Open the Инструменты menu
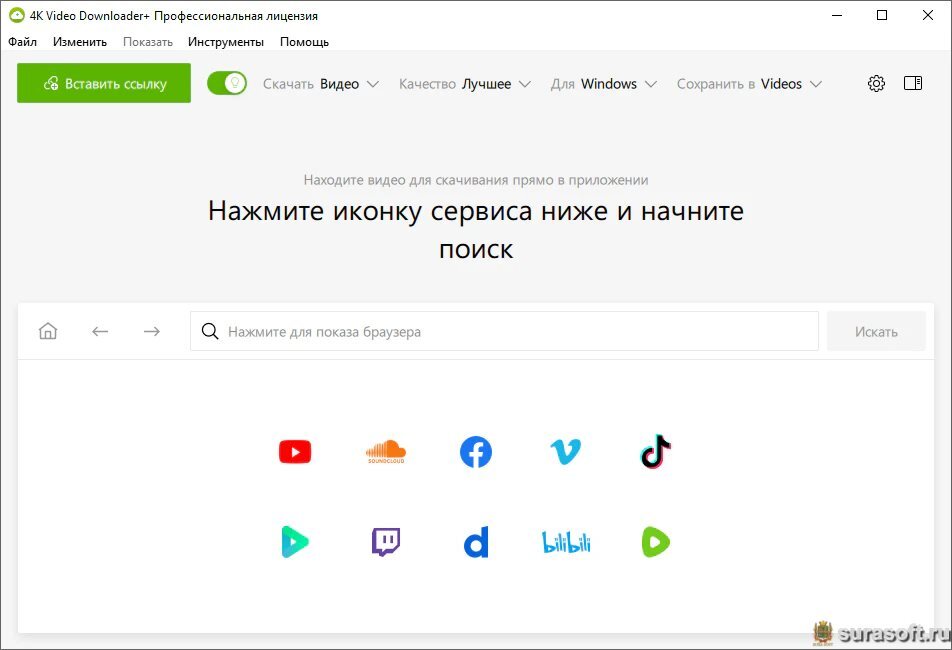The image size is (952, 650). coord(226,42)
